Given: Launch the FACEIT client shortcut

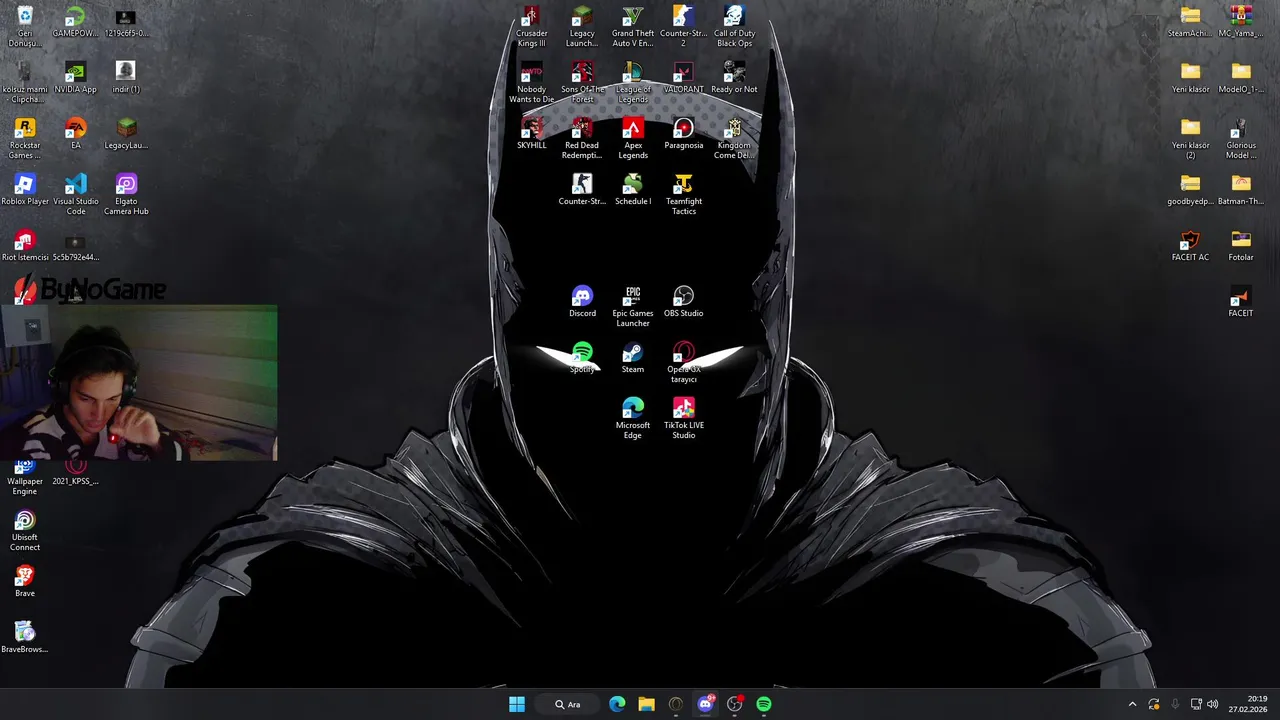Looking at the screenshot, I should [x=1241, y=302].
